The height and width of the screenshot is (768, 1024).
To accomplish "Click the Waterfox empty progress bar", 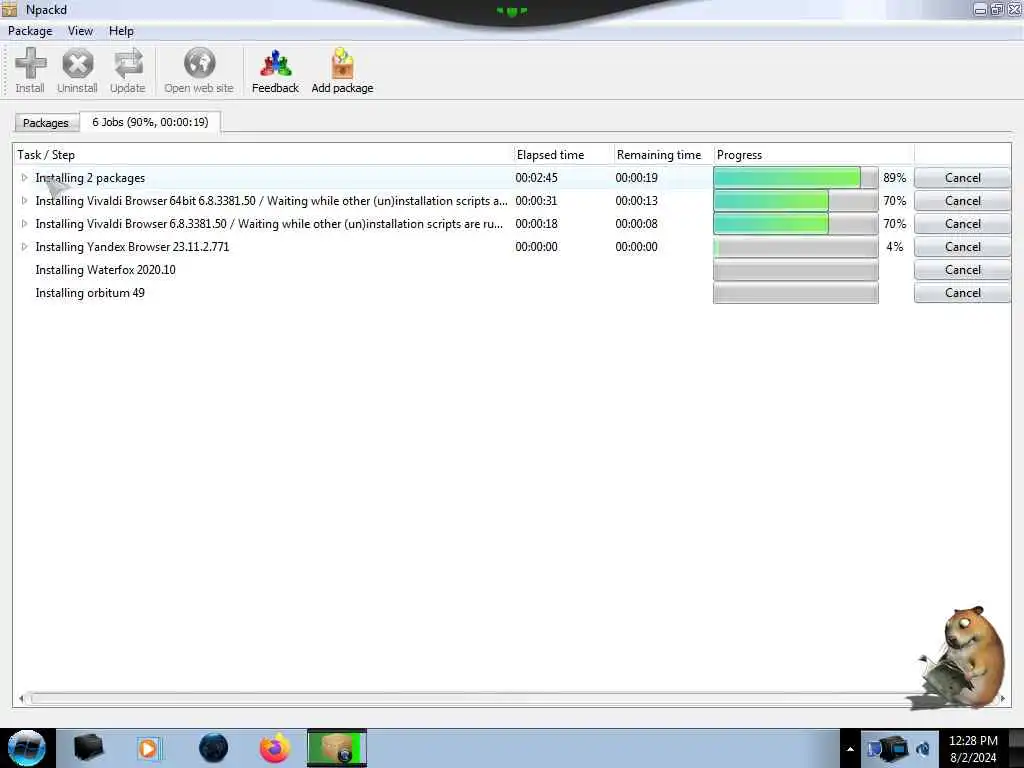I will [x=795, y=270].
